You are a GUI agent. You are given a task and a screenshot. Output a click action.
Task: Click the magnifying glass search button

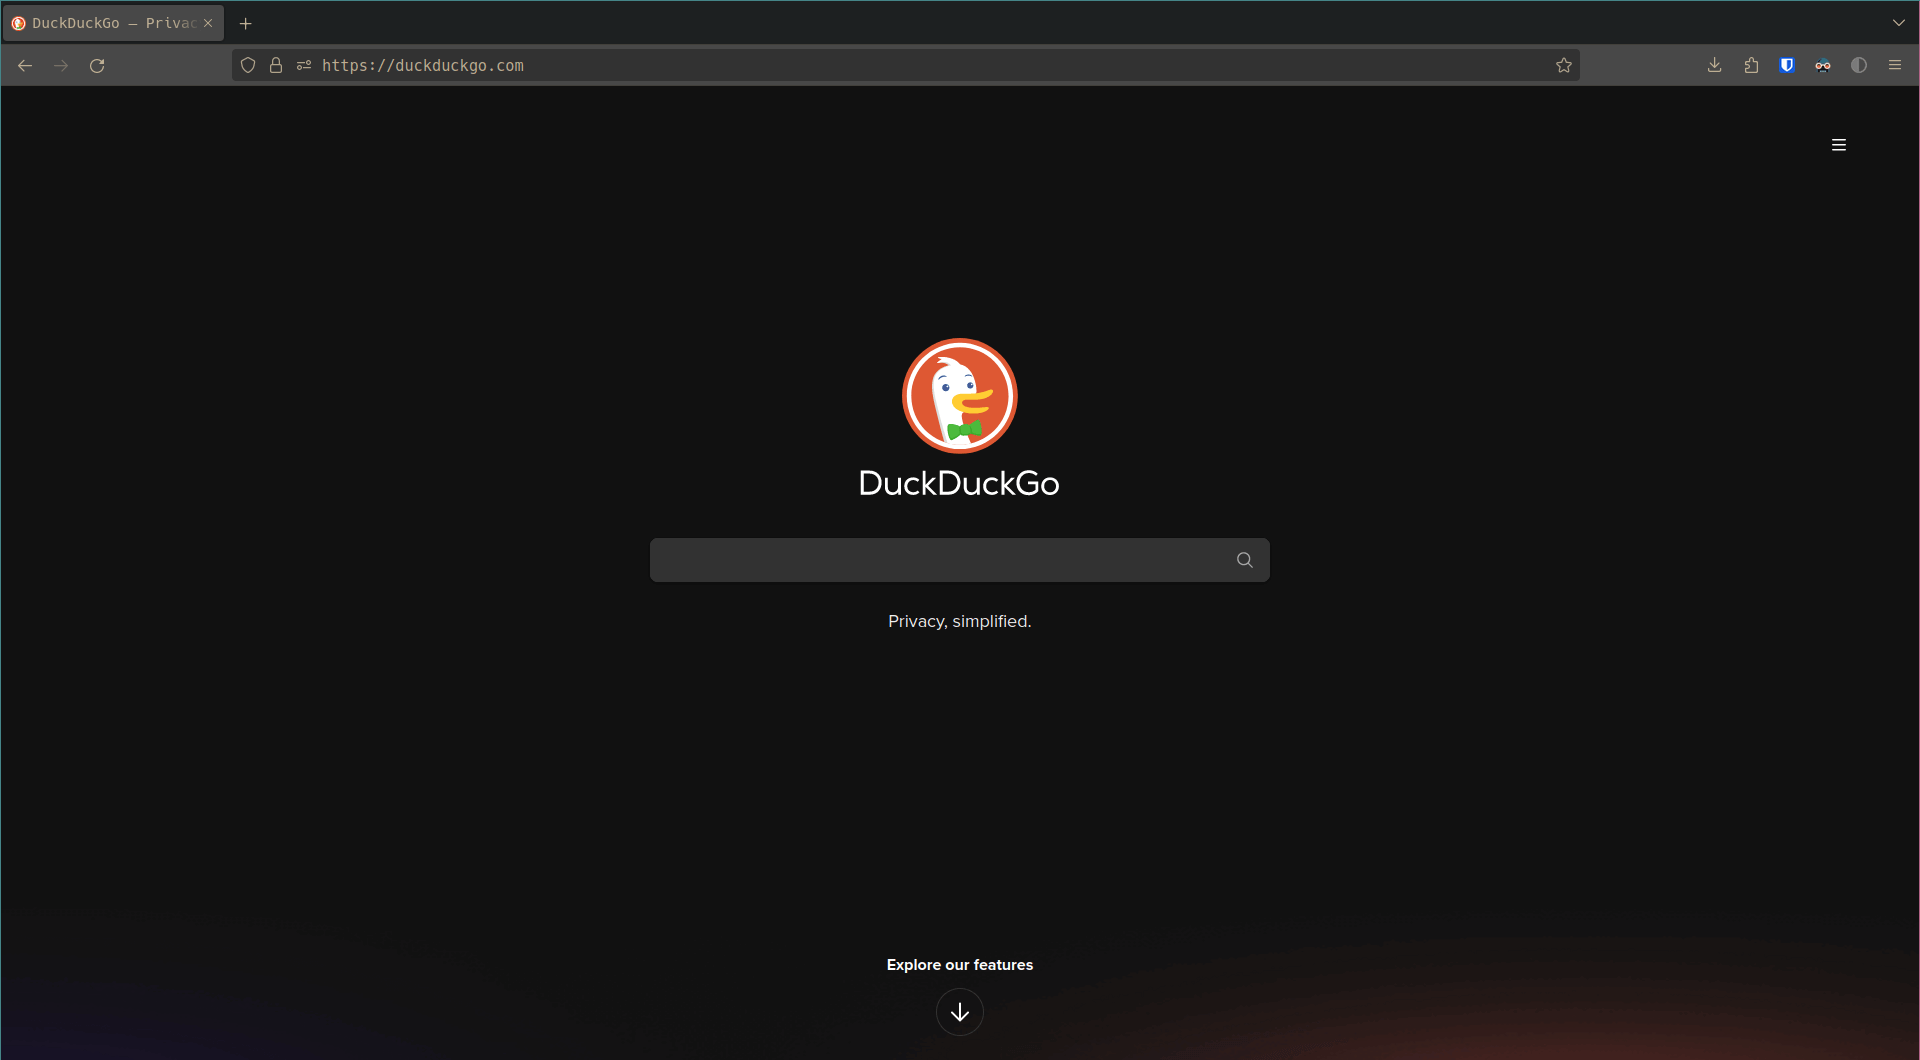(x=1244, y=560)
